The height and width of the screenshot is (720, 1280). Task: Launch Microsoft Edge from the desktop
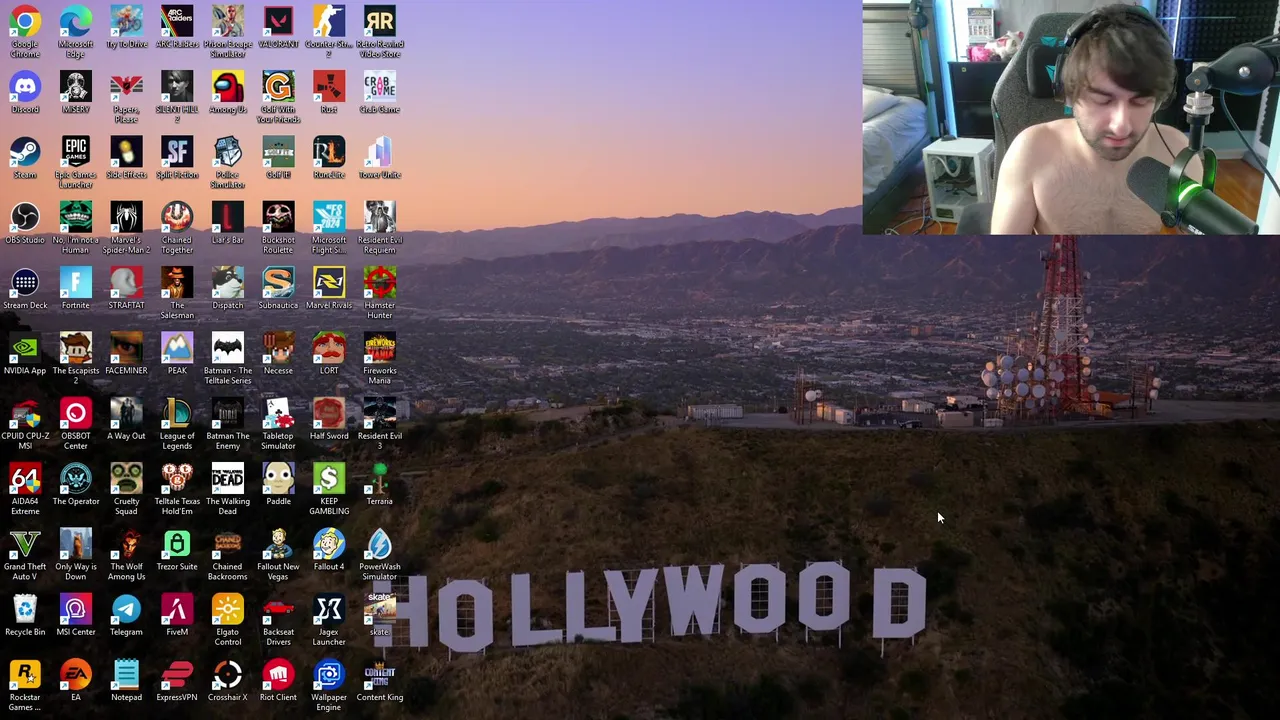(76, 20)
